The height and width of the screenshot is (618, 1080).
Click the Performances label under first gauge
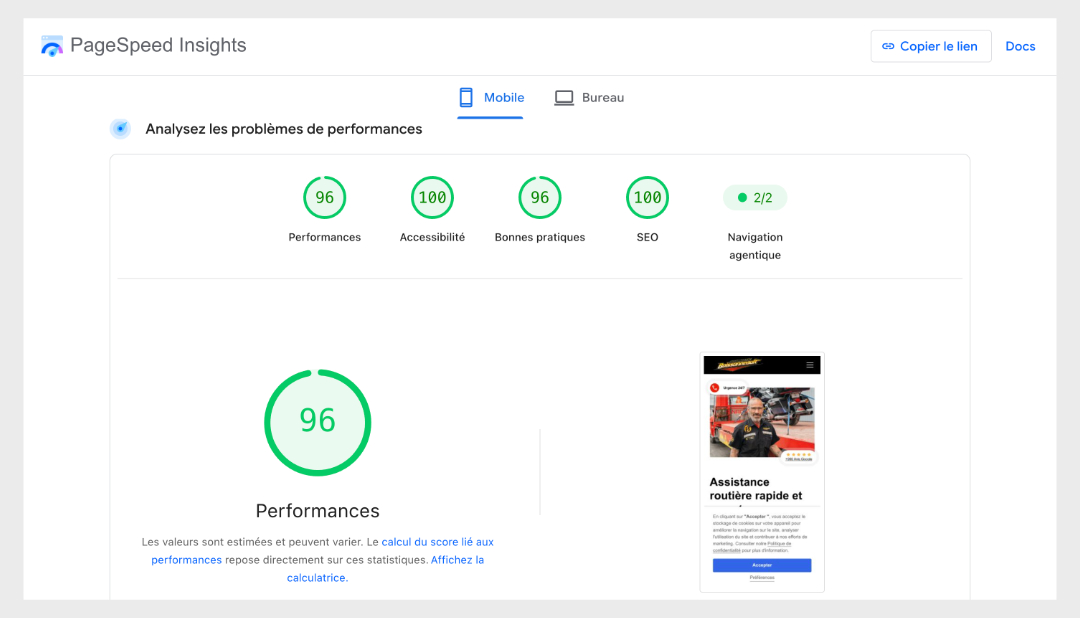[x=324, y=237]
